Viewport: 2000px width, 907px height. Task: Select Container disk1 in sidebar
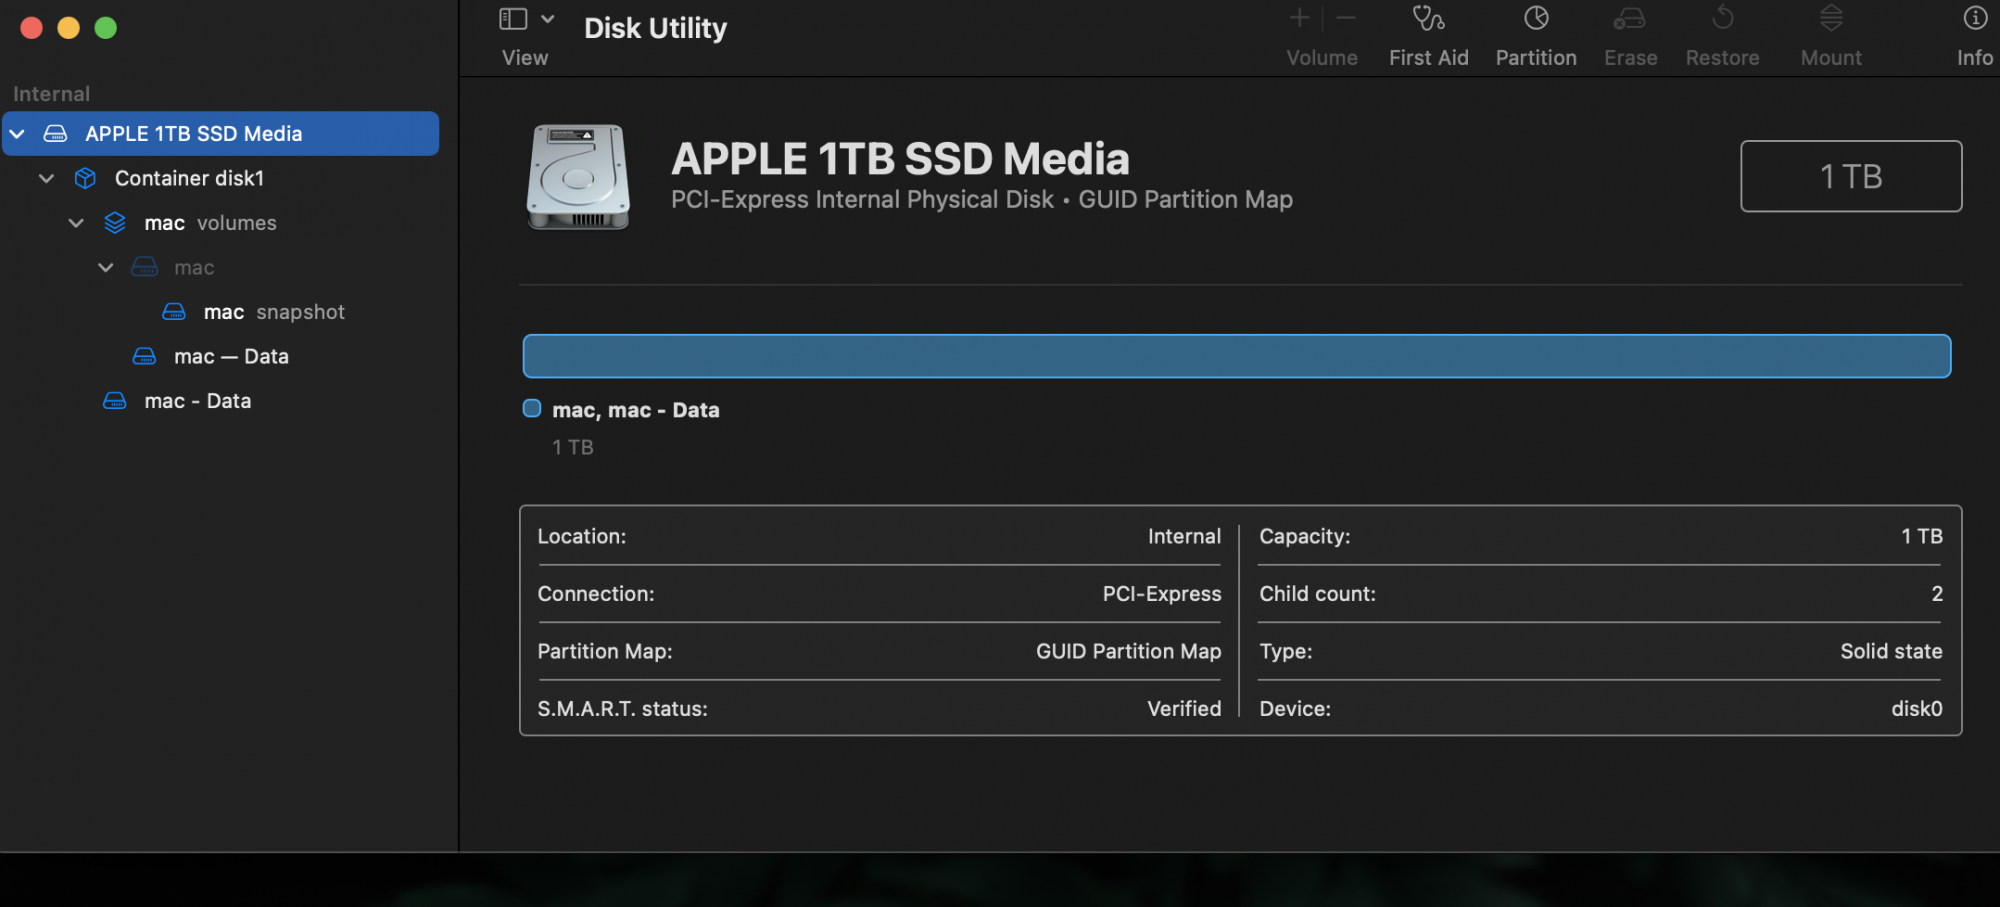point(220,178)
